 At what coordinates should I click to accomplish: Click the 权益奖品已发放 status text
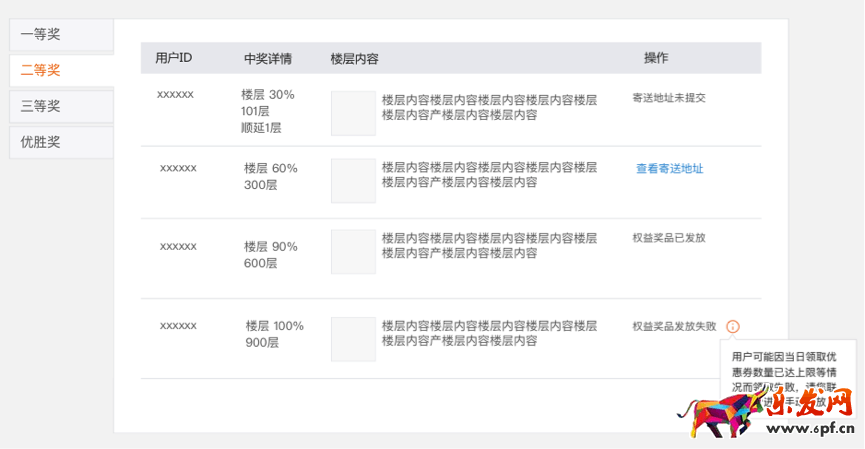pyautogui.click(x=669, y=238)
